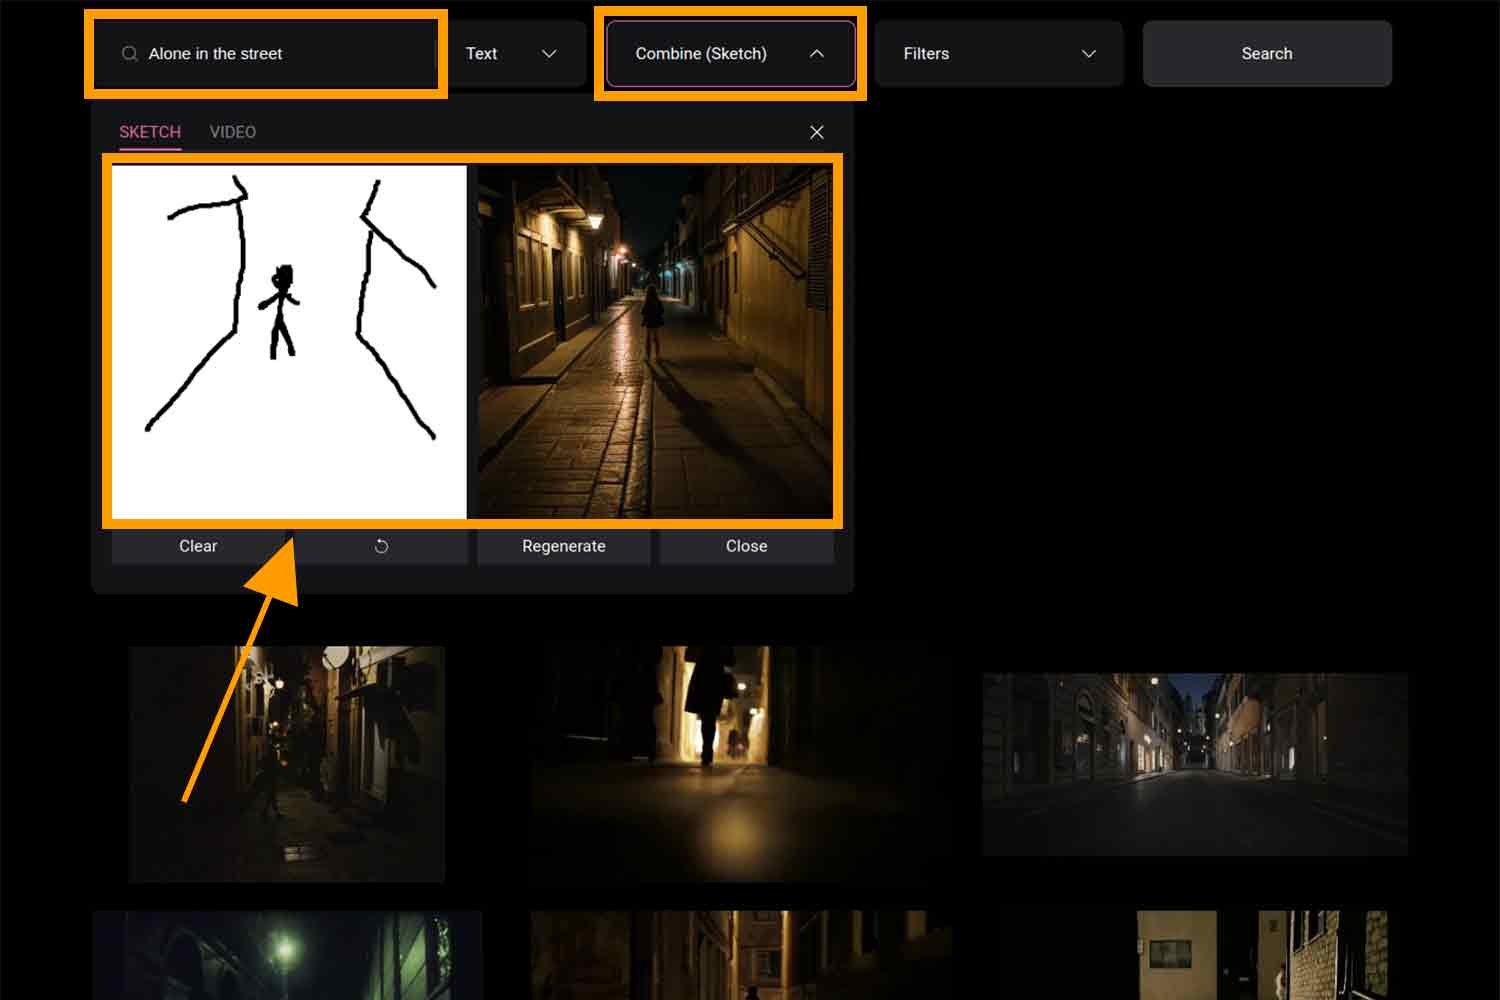The height and width of the screenshot is (1000, 1500).
Task: Expand the Filters chevron
Action: (x=1089, y=54)
